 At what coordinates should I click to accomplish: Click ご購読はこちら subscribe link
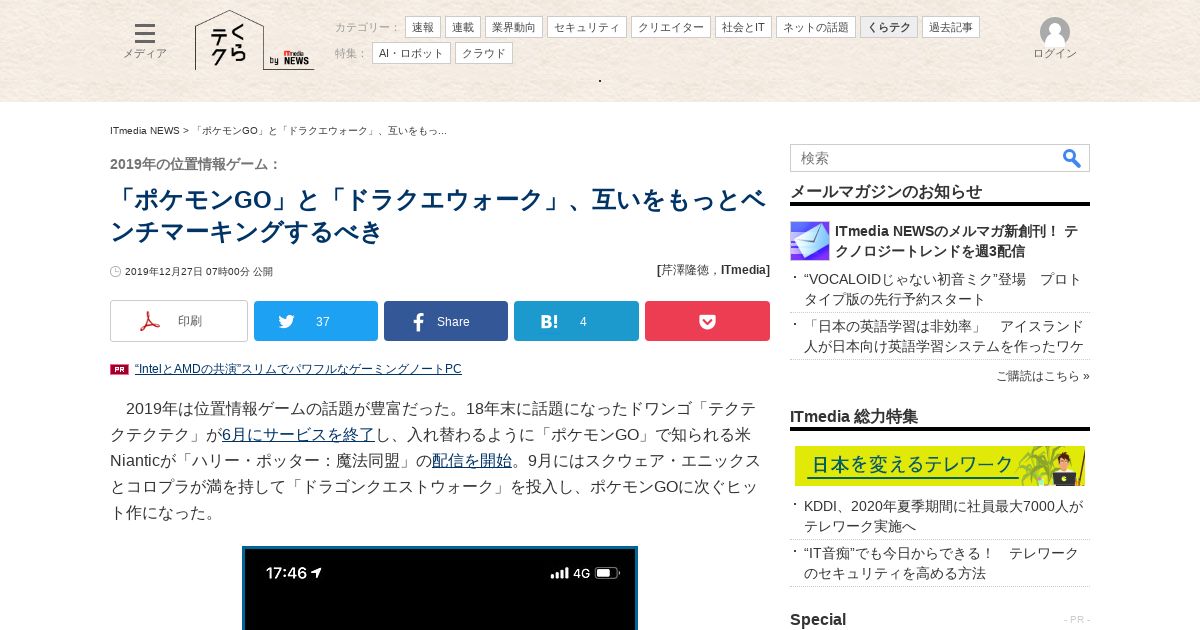pos(1042,376)
